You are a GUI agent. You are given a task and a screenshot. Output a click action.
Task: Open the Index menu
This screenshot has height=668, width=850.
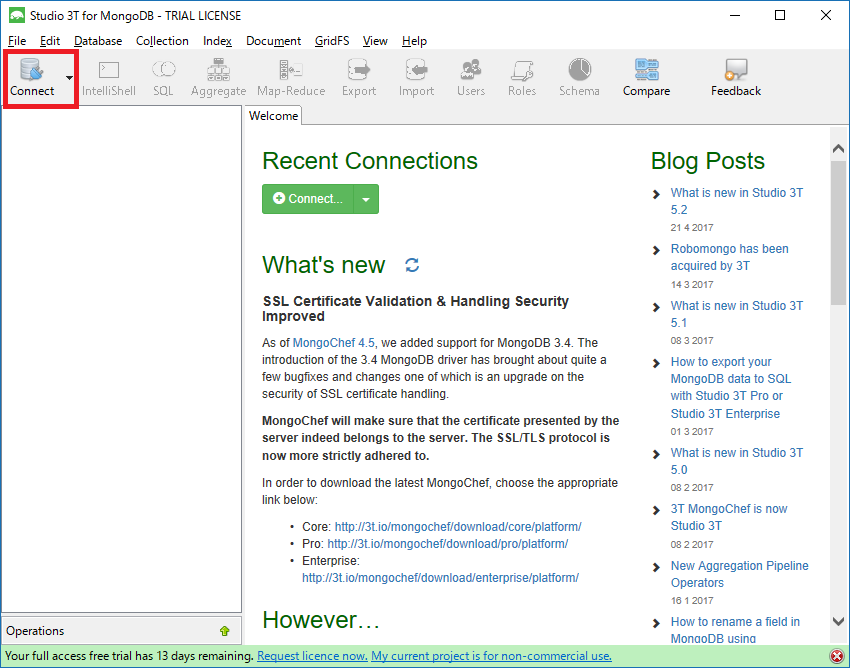click(x=217, y=41)
